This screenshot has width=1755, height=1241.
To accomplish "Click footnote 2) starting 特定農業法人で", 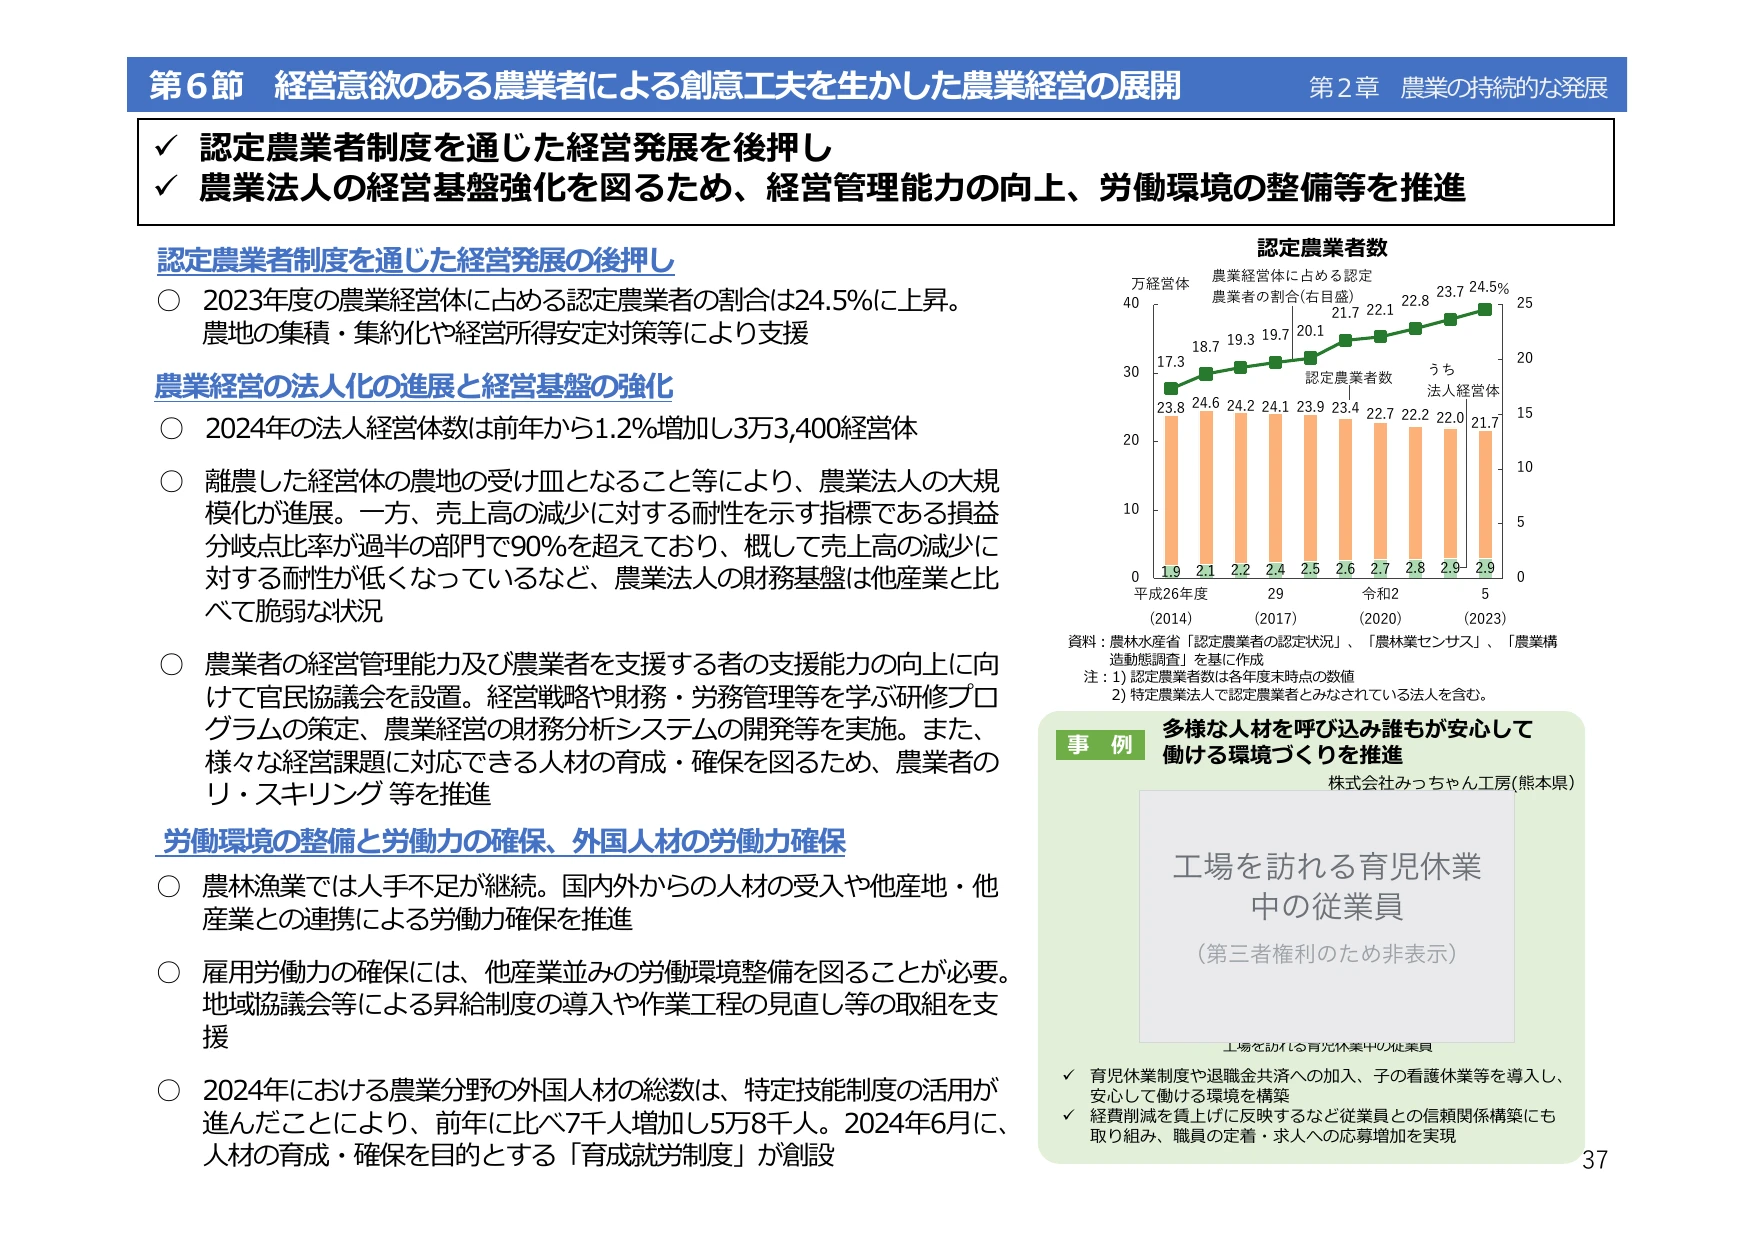I will (x=1300, y=694).
